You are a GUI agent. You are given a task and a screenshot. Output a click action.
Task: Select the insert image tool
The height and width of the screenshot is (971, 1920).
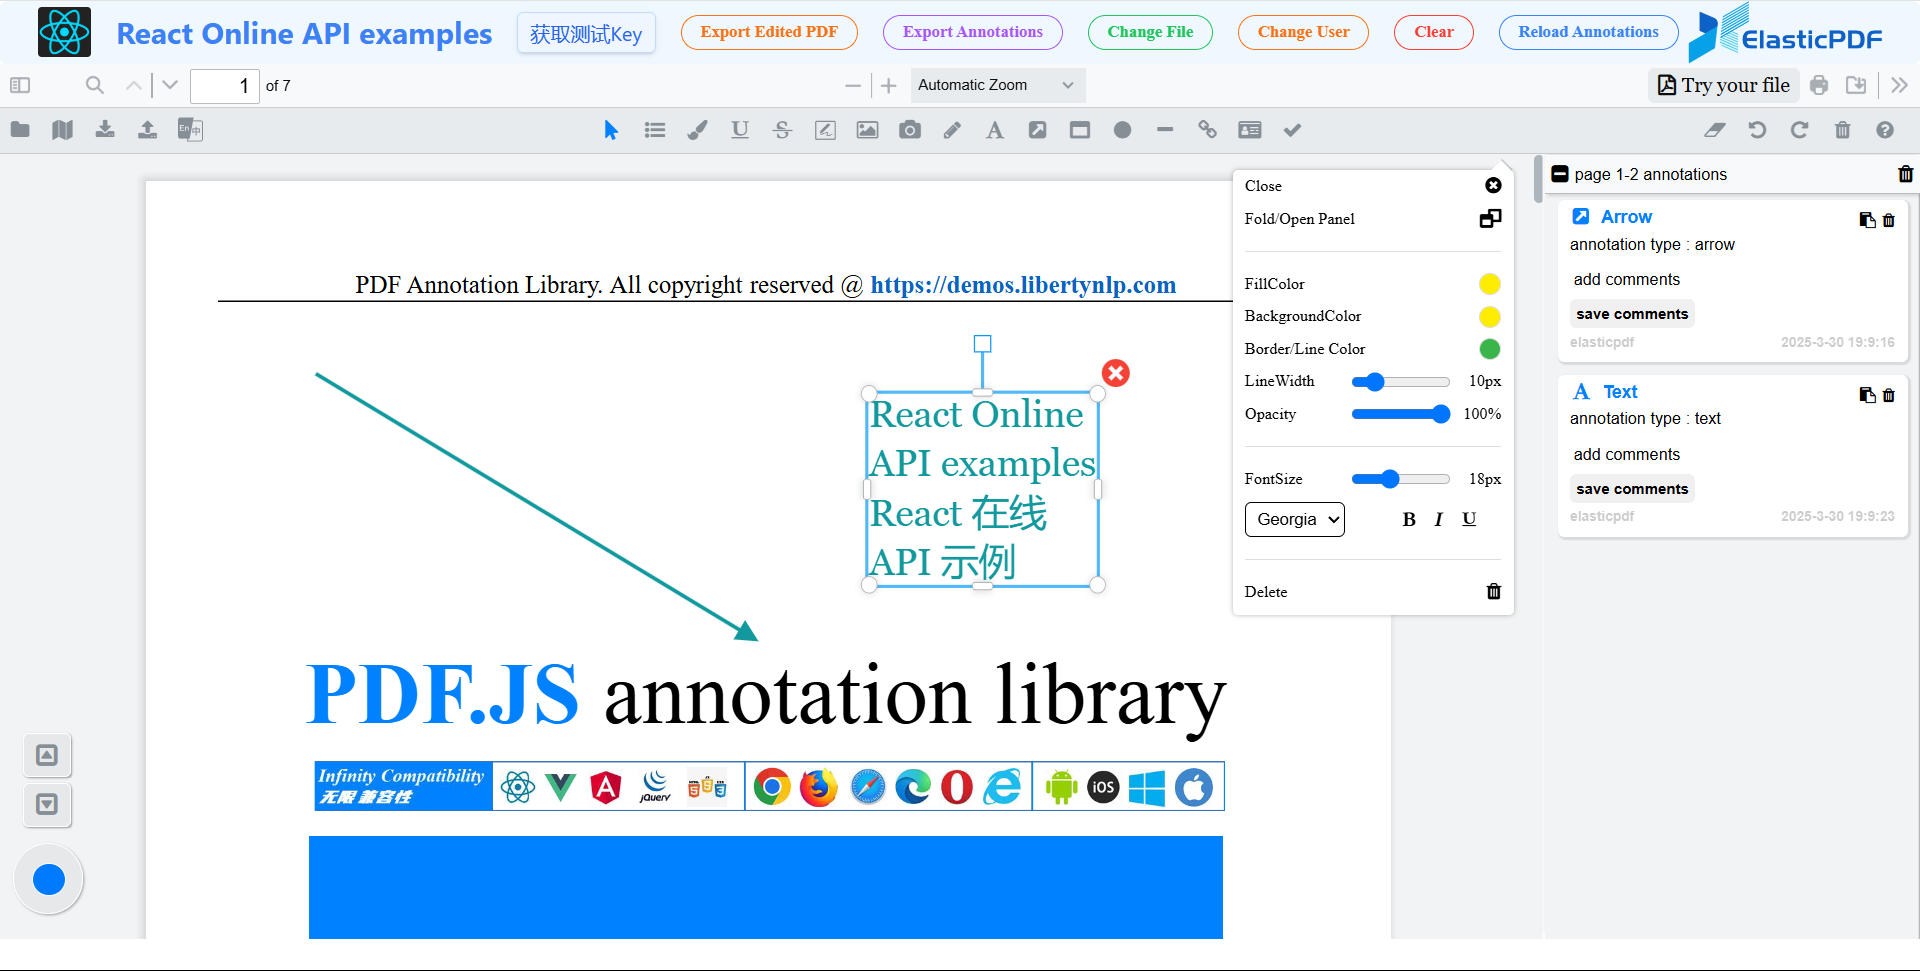tap(867, 130)
